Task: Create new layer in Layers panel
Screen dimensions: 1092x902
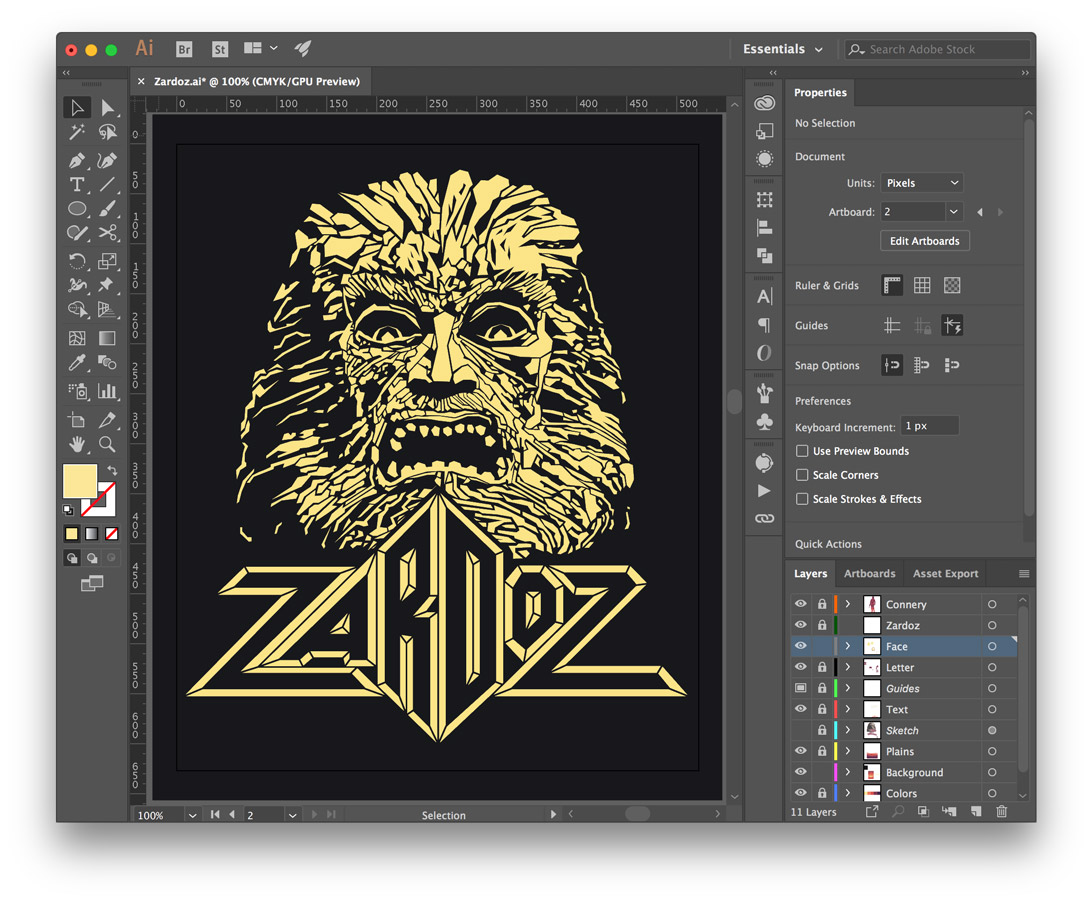Action: 976,811
